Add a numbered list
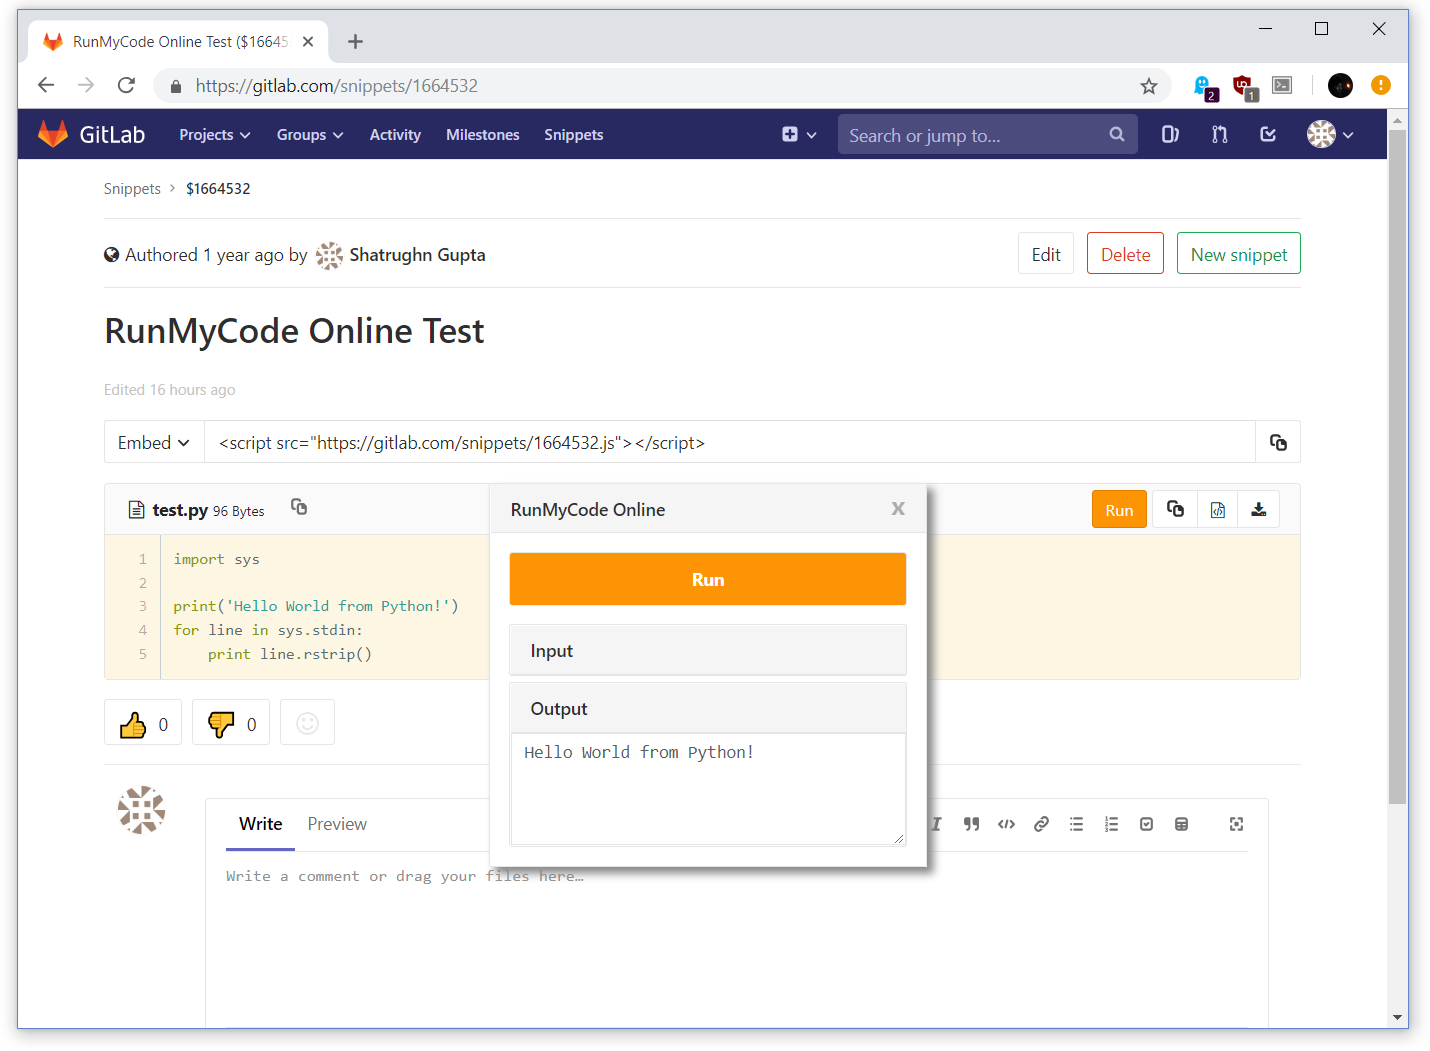This screenshot has height=1051, width=1430. [x=1111, y=824]
